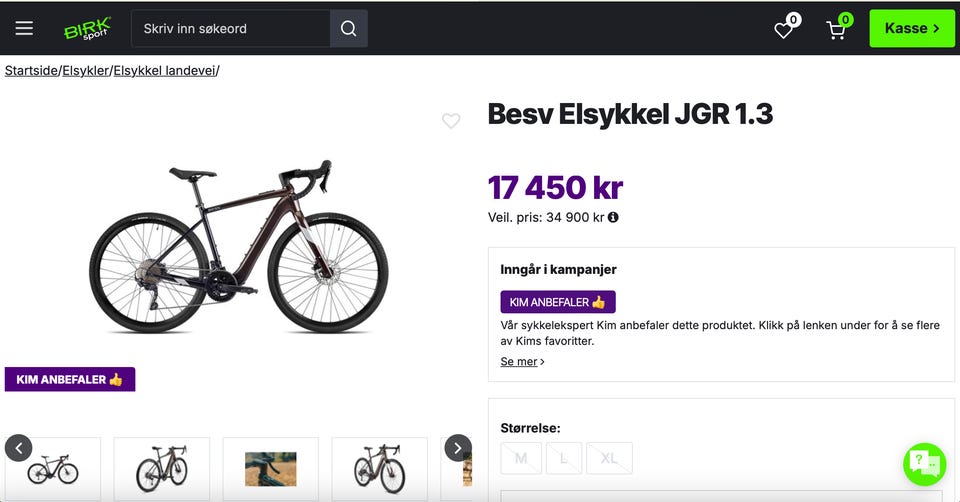Select size M option
Screen dimensions: 960x502
pos(521,458)
